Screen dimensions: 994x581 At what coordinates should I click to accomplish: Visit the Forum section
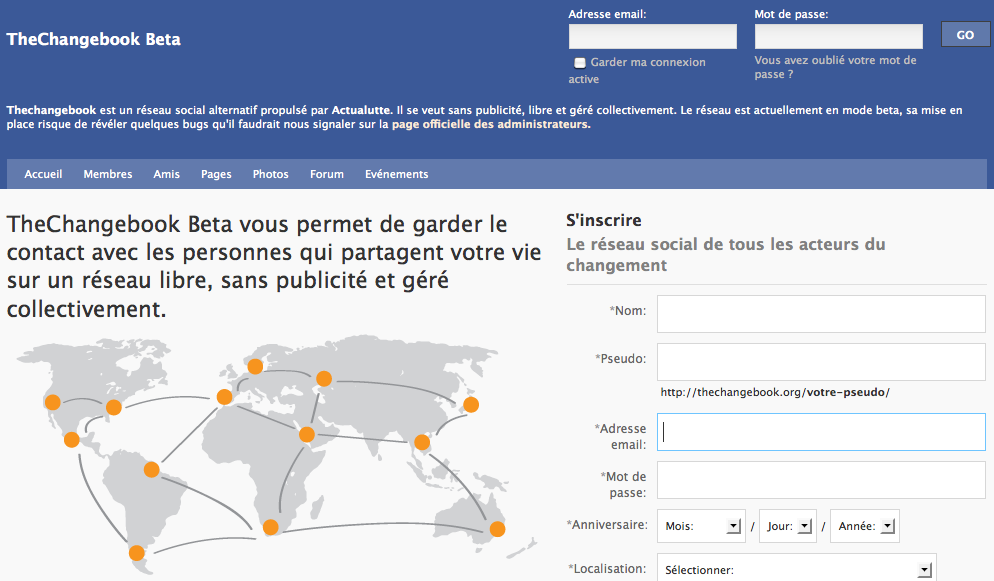tap(327, 174)
